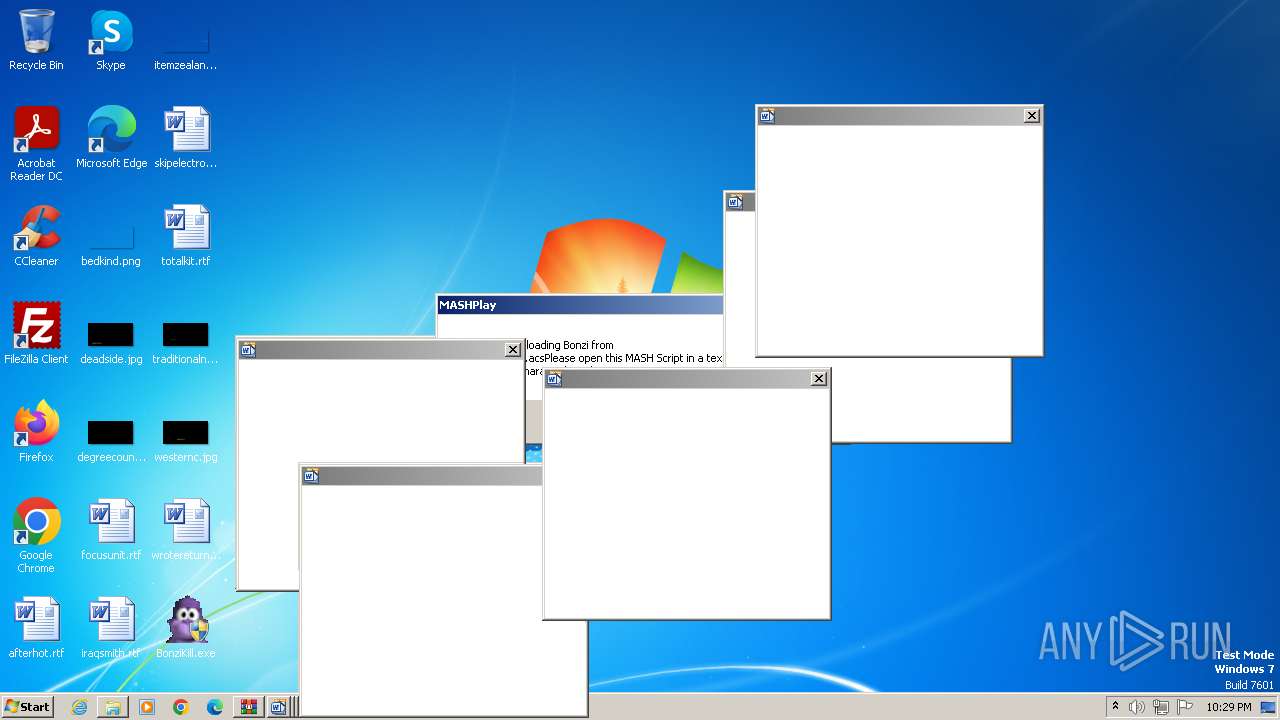1280x720 pixels.
Task: Open CCleaner desktop shortcut
Action: click(36, 236)
